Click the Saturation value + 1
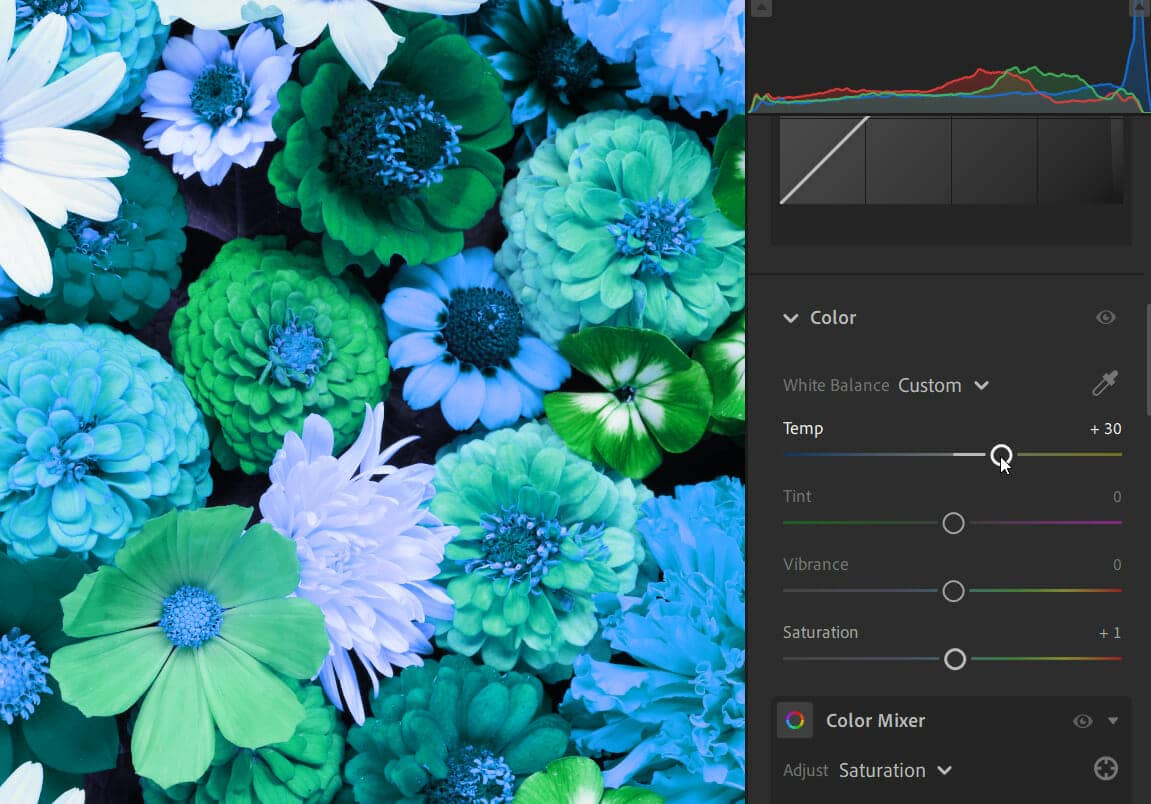This screenshot has width=1151, height=804. pyautogui.click(x=1110, y=633)
